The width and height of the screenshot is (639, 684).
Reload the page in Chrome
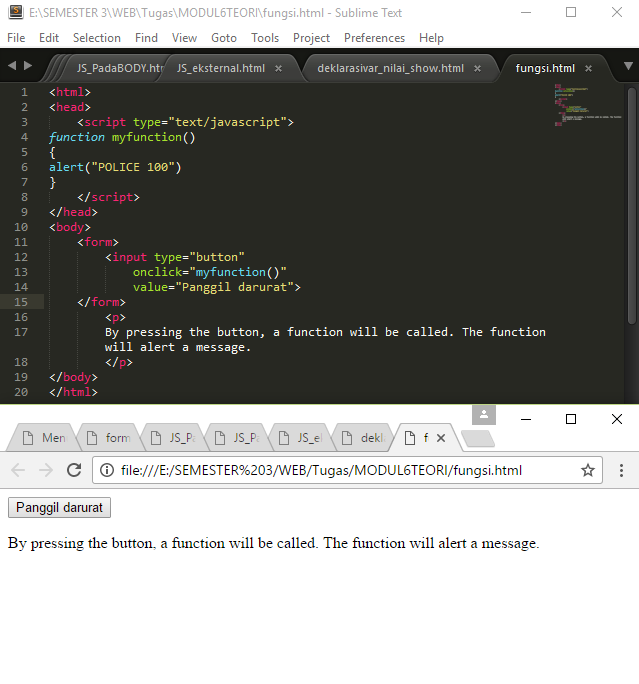tap(74, 470)
